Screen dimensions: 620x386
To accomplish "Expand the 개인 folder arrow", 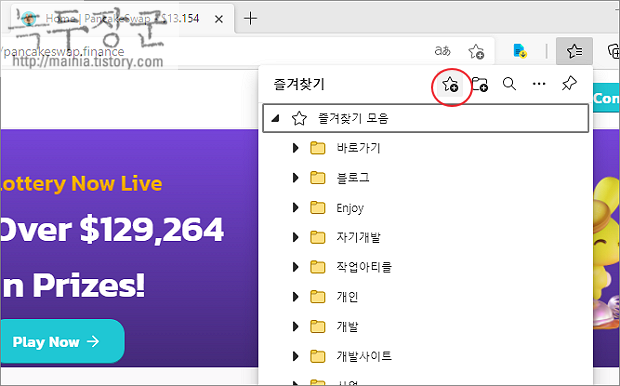I will pyautogui.click(x=295, y=297).
